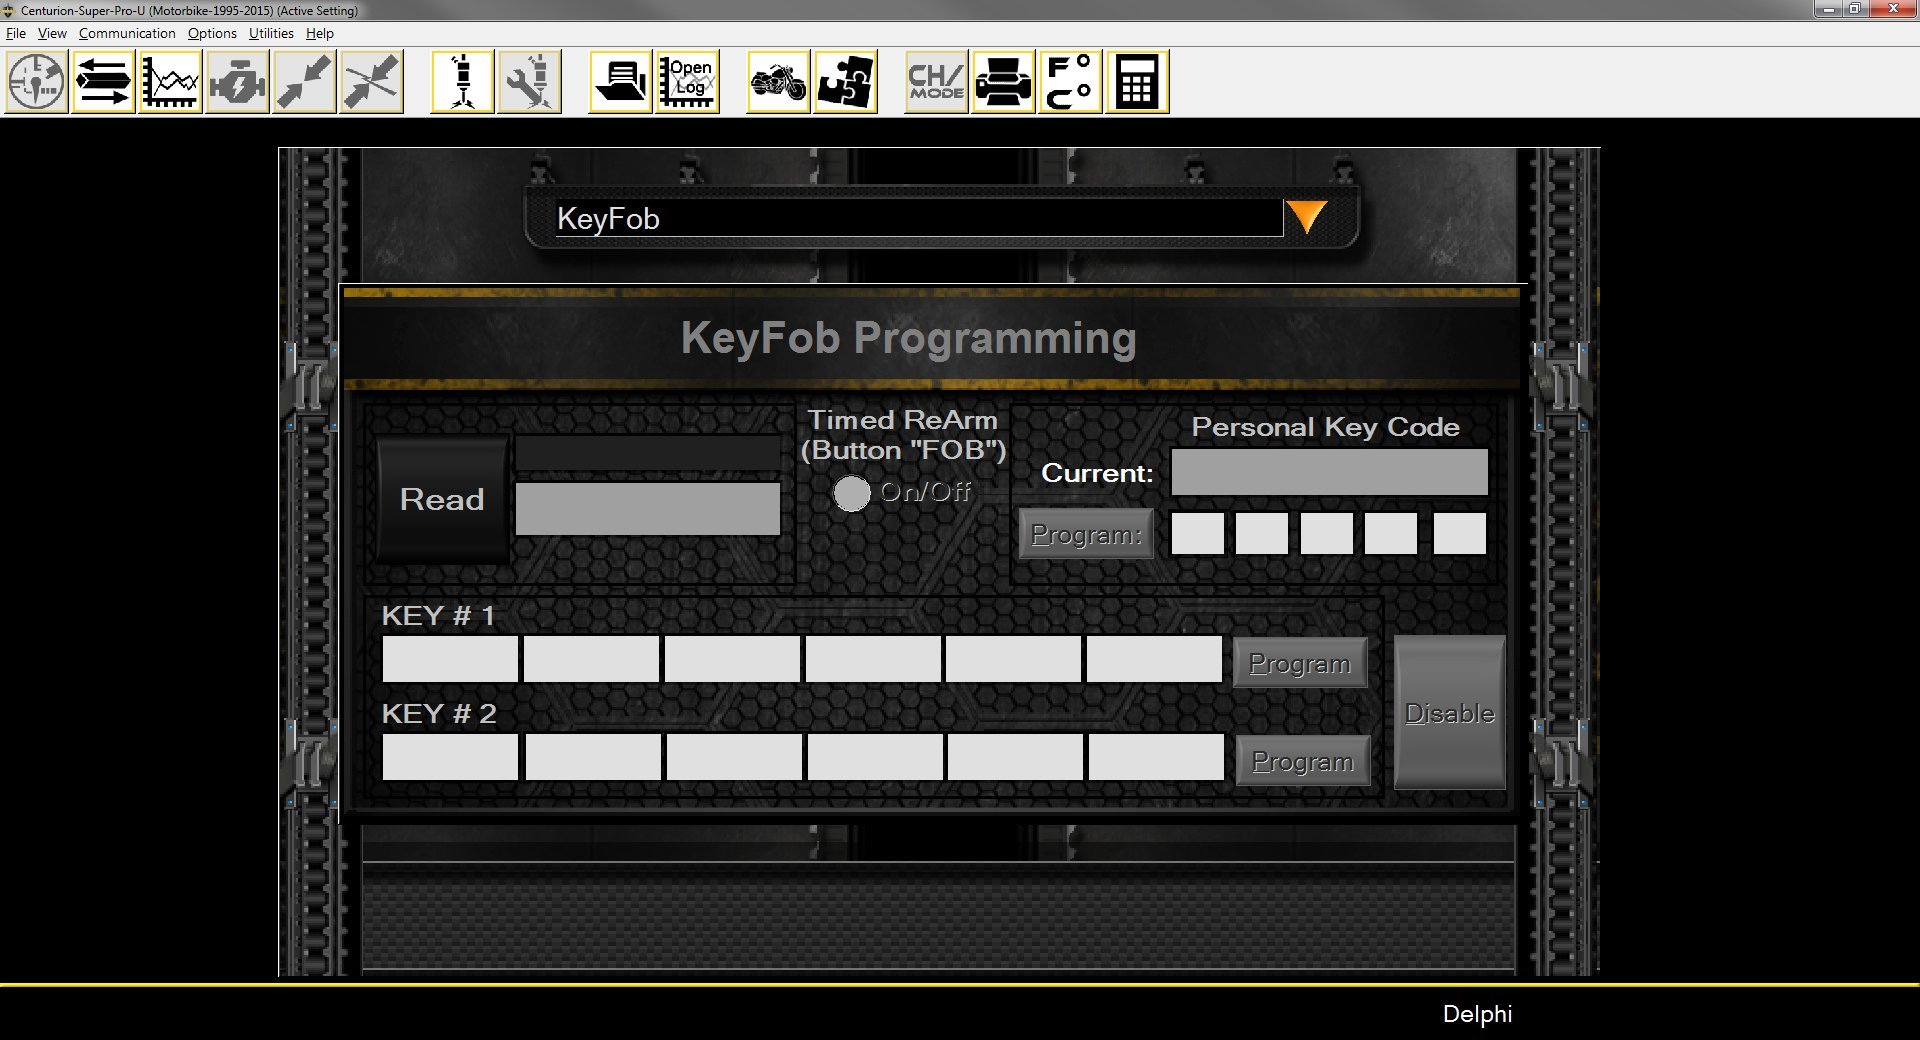The width and height of the screenshot is (1920, 1040).
Task: Click the gray field beside Read button
Action: tap(648, 508)
